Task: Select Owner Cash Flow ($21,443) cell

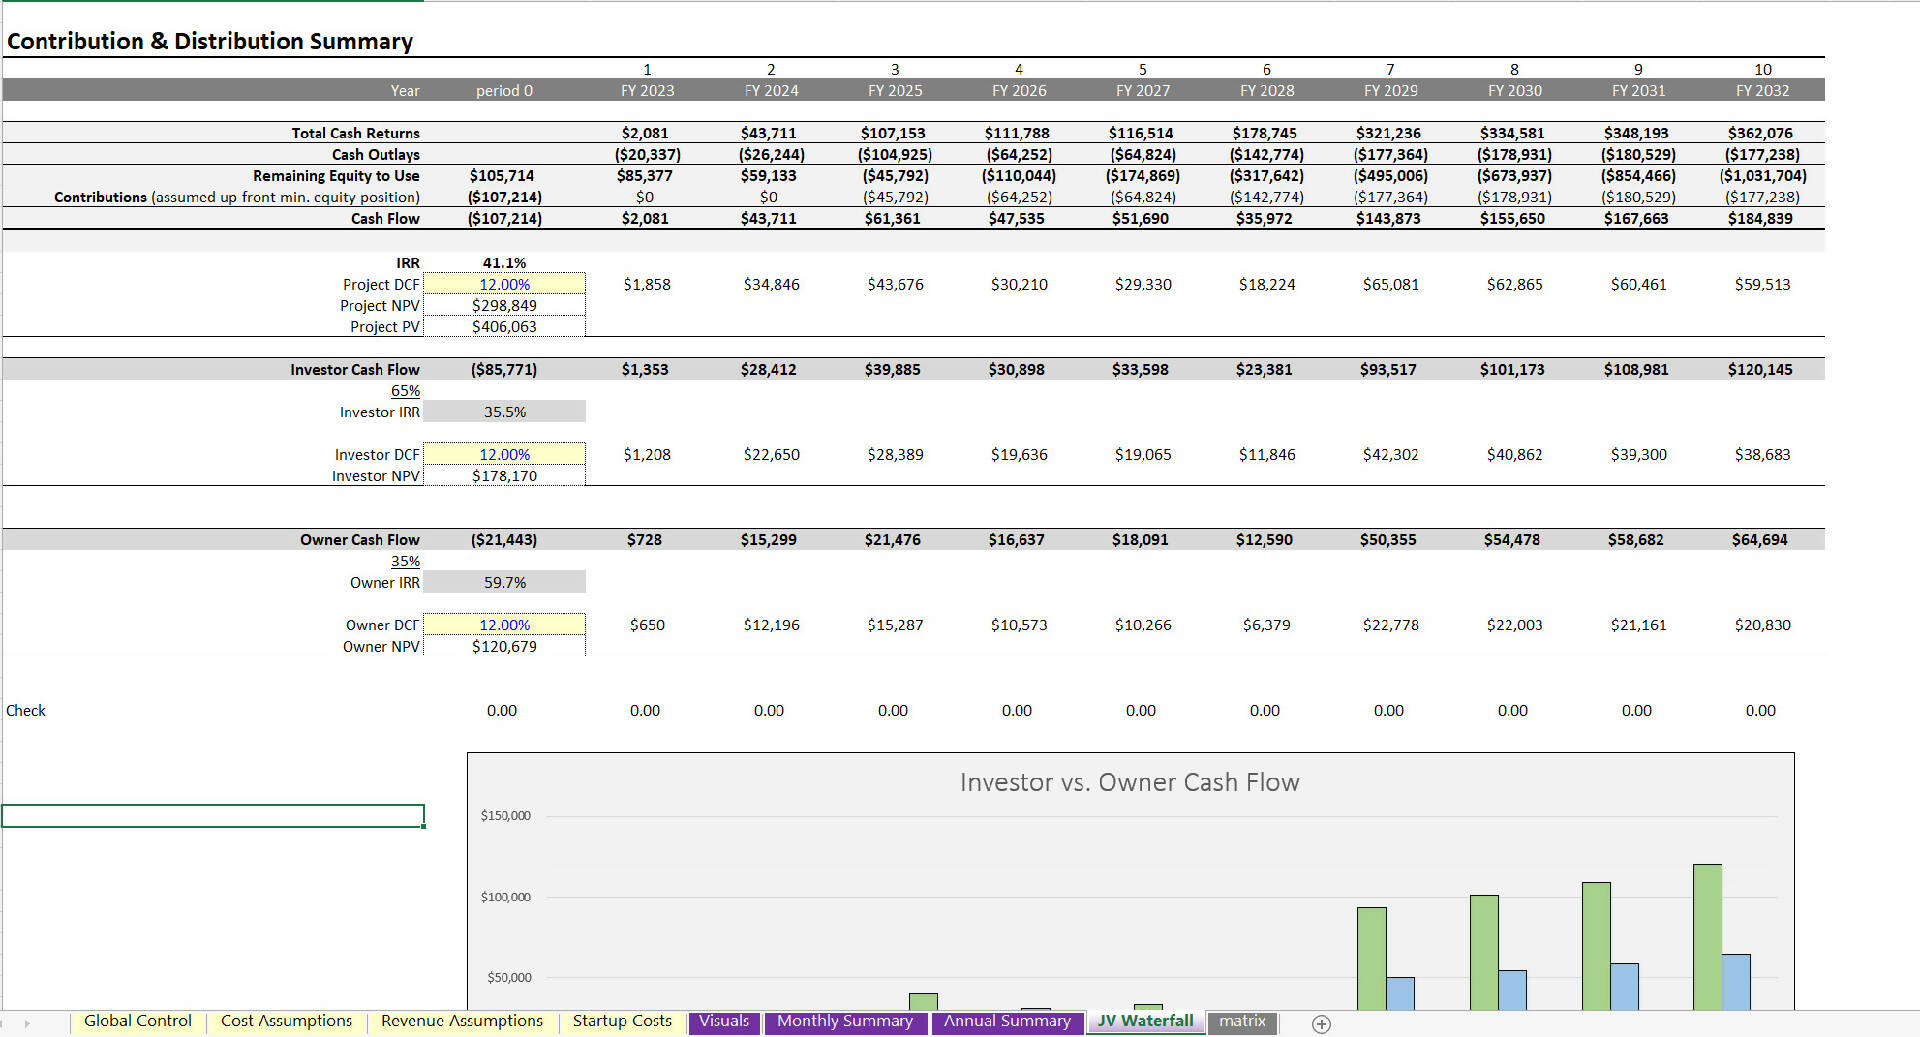Action: point(504,540)
